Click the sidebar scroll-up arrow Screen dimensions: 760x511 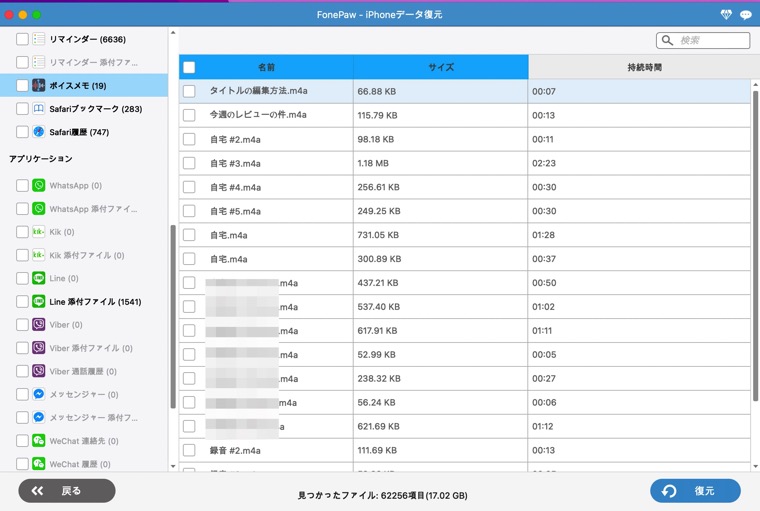(x=173, y=33)
